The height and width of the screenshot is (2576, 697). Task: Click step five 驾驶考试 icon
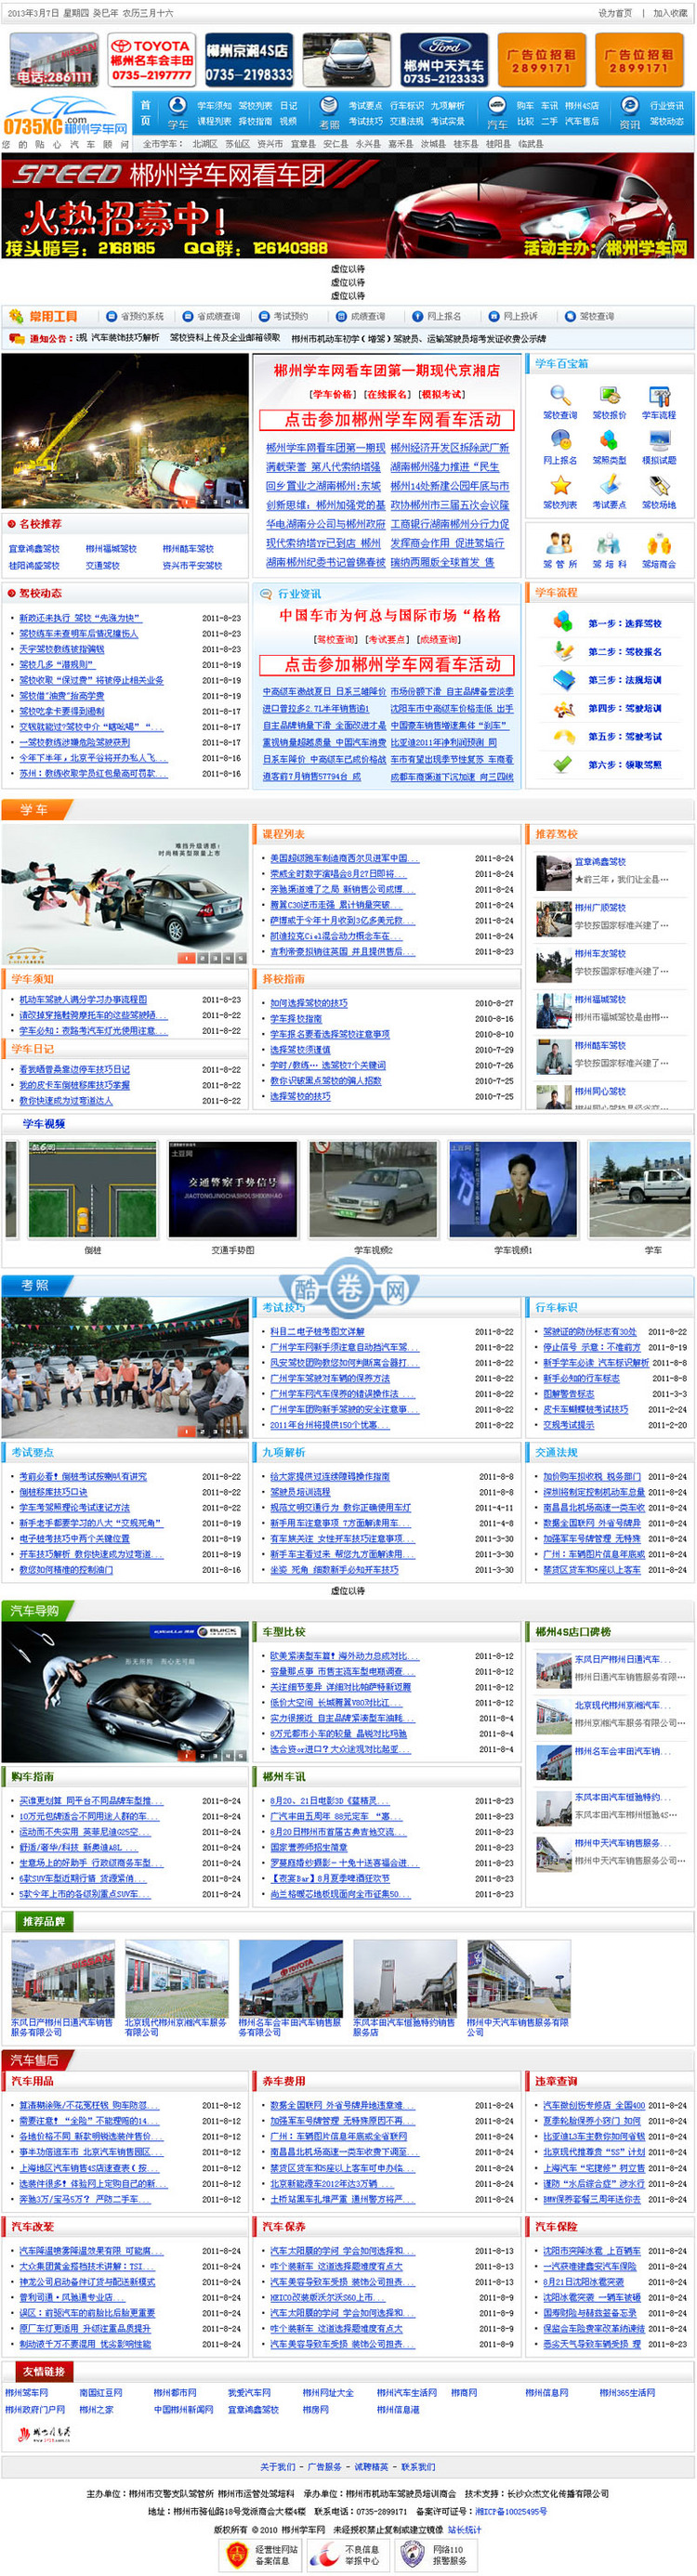(x=563, y=736)
